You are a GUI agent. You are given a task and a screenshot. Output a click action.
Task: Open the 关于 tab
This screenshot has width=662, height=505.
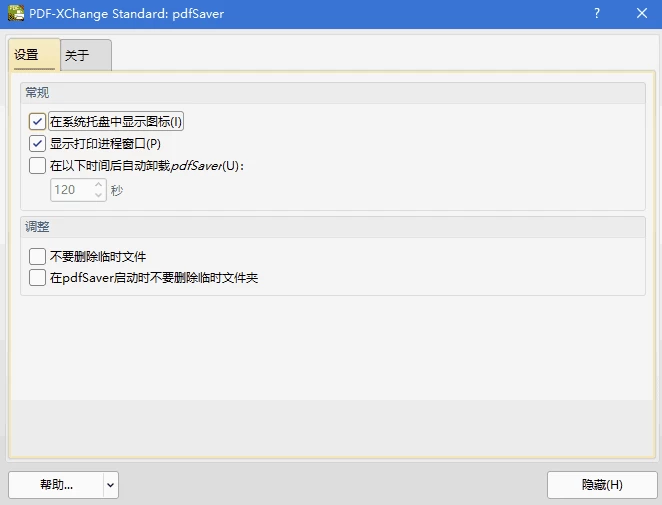(78, 56)
